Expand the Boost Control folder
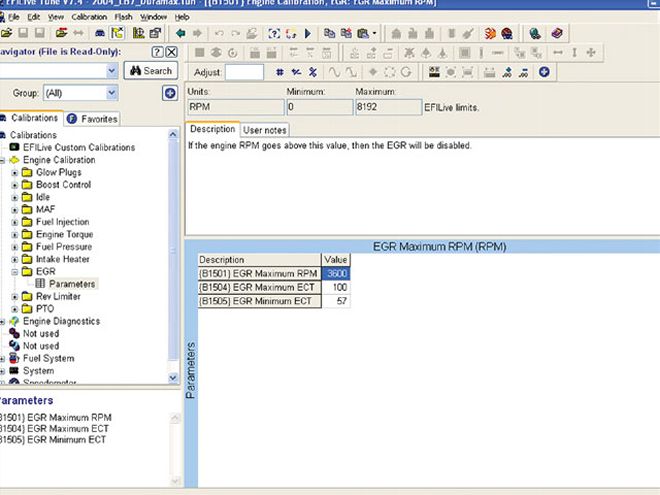Image resolution: width=660 pixels, height=495 pixels. (x=14, y=185)
